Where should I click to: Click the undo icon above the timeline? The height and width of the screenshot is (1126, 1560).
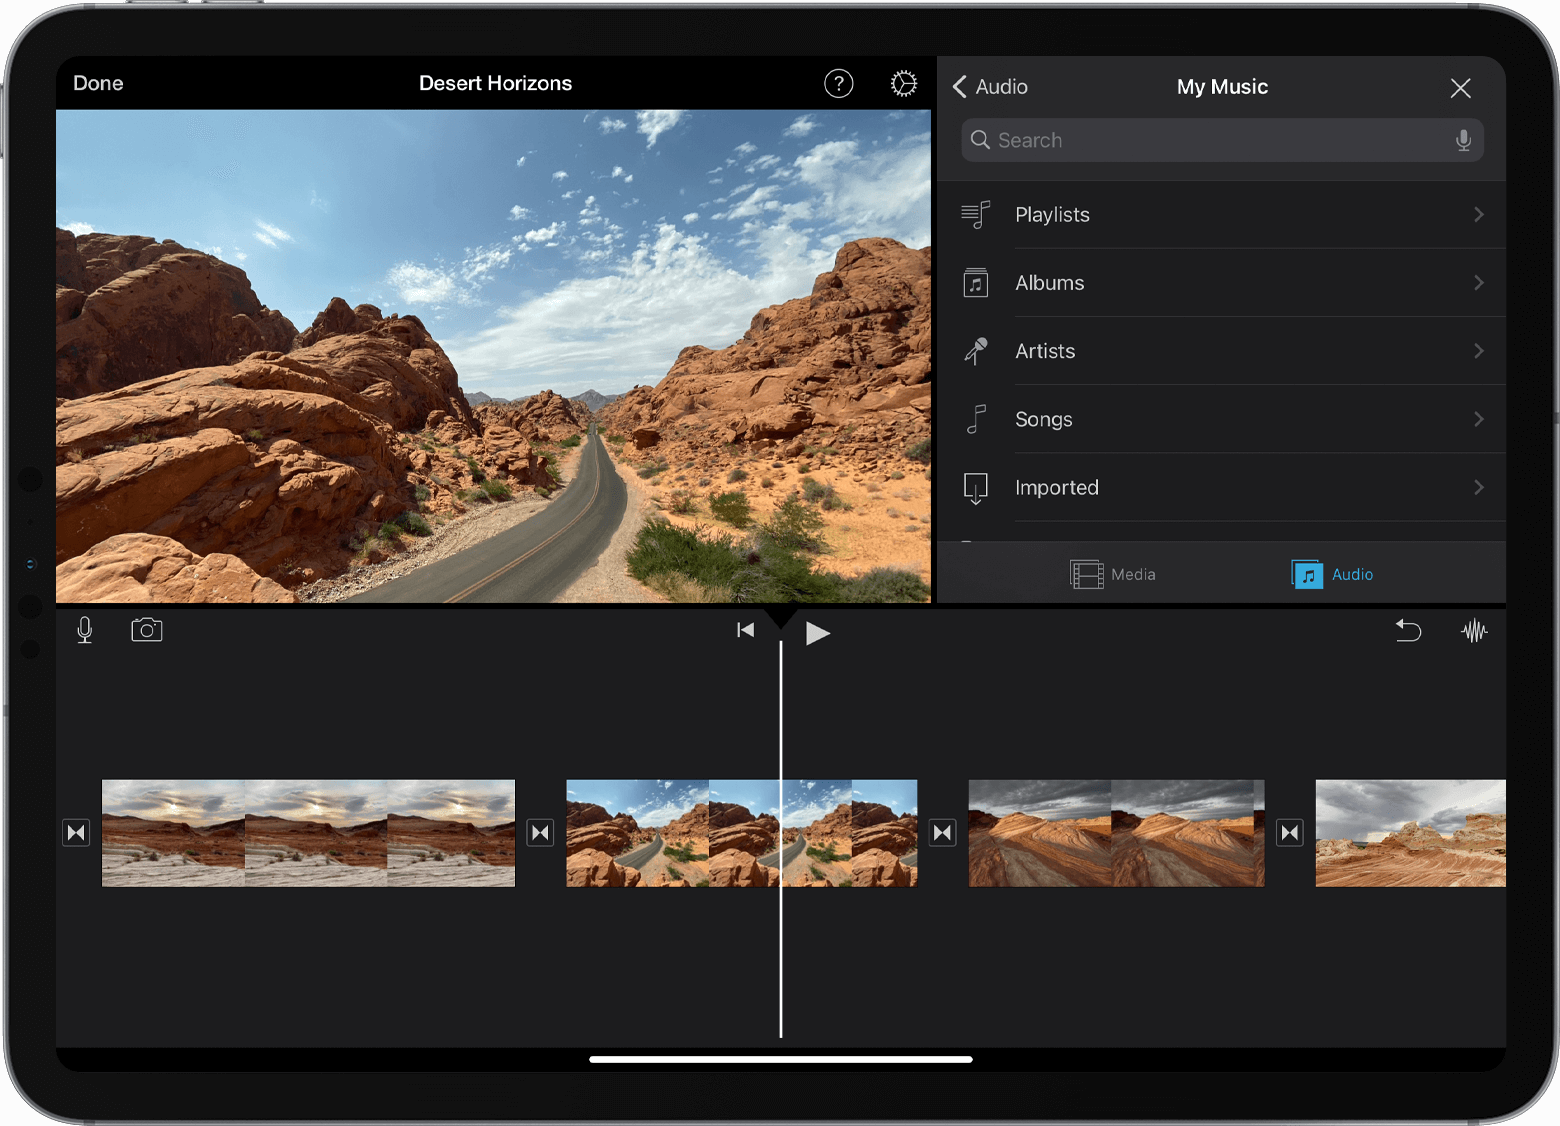[x=1408, y=630]
